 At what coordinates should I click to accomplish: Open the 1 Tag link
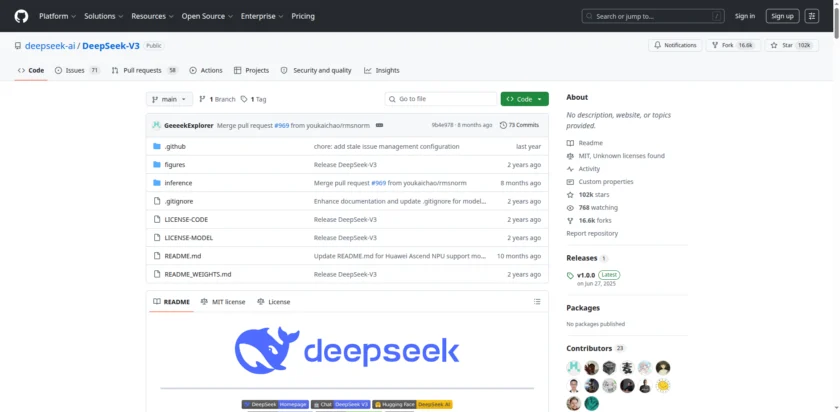(253, 99)
